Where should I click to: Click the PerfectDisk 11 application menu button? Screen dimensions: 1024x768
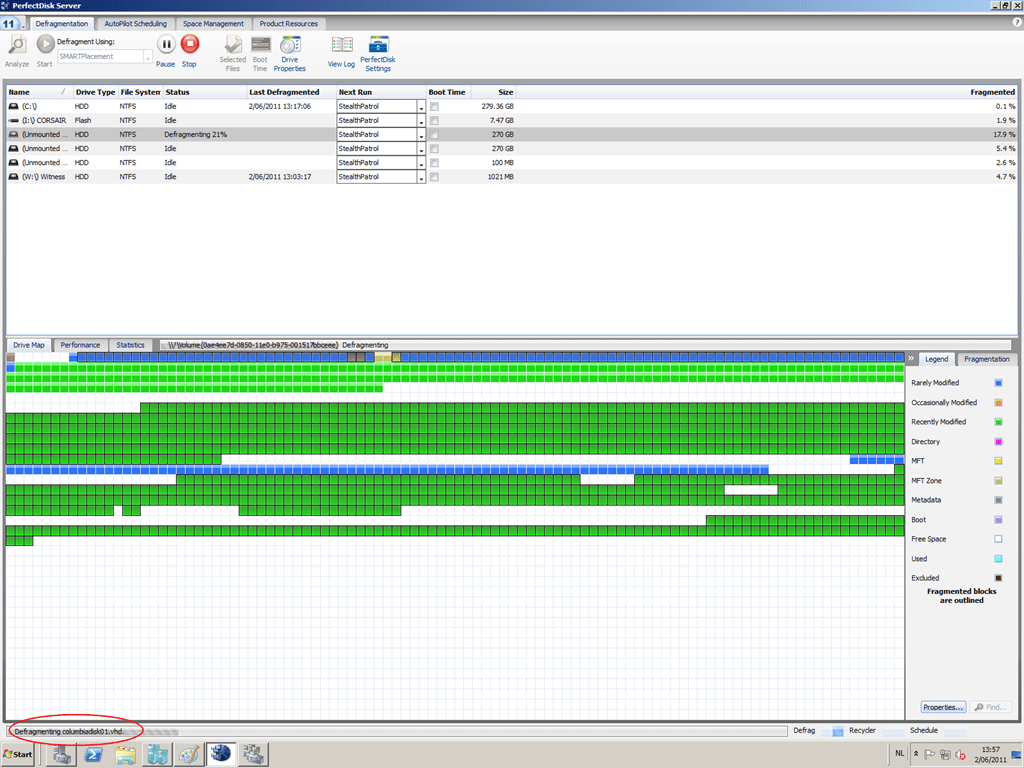(x=10, y=24)
